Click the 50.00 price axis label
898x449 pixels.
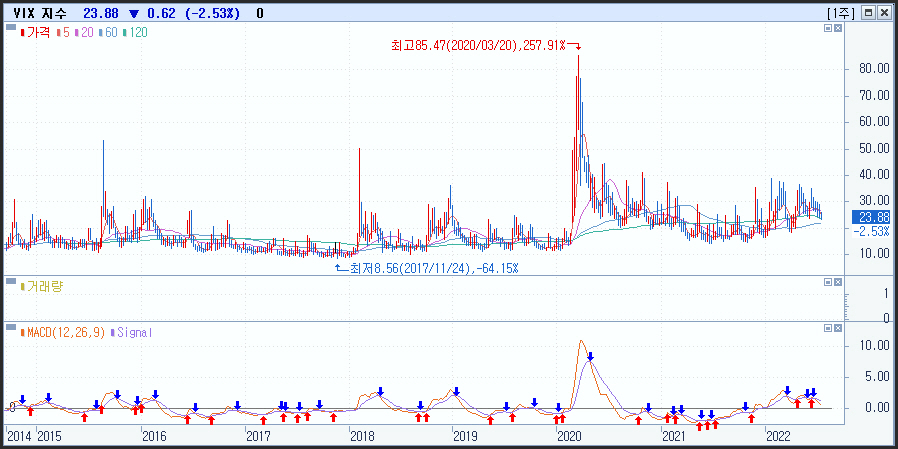point(874,148)
